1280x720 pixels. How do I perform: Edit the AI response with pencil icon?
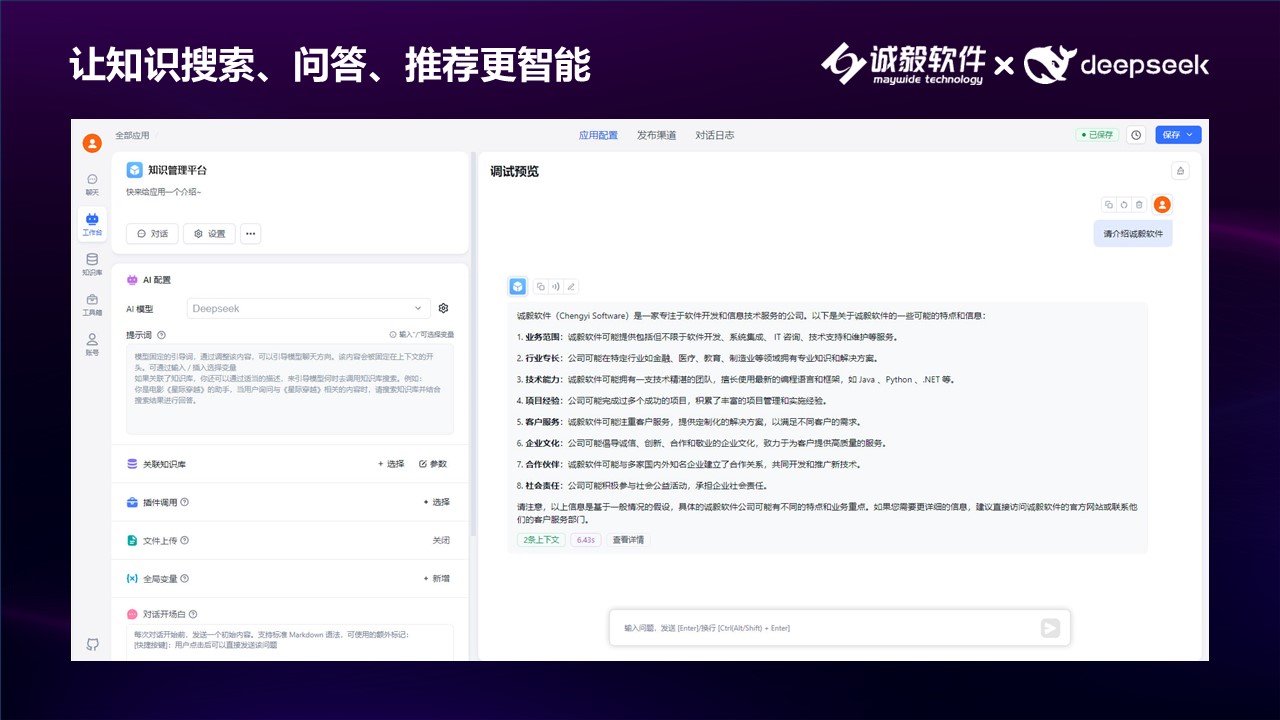(x=571, y=287)
